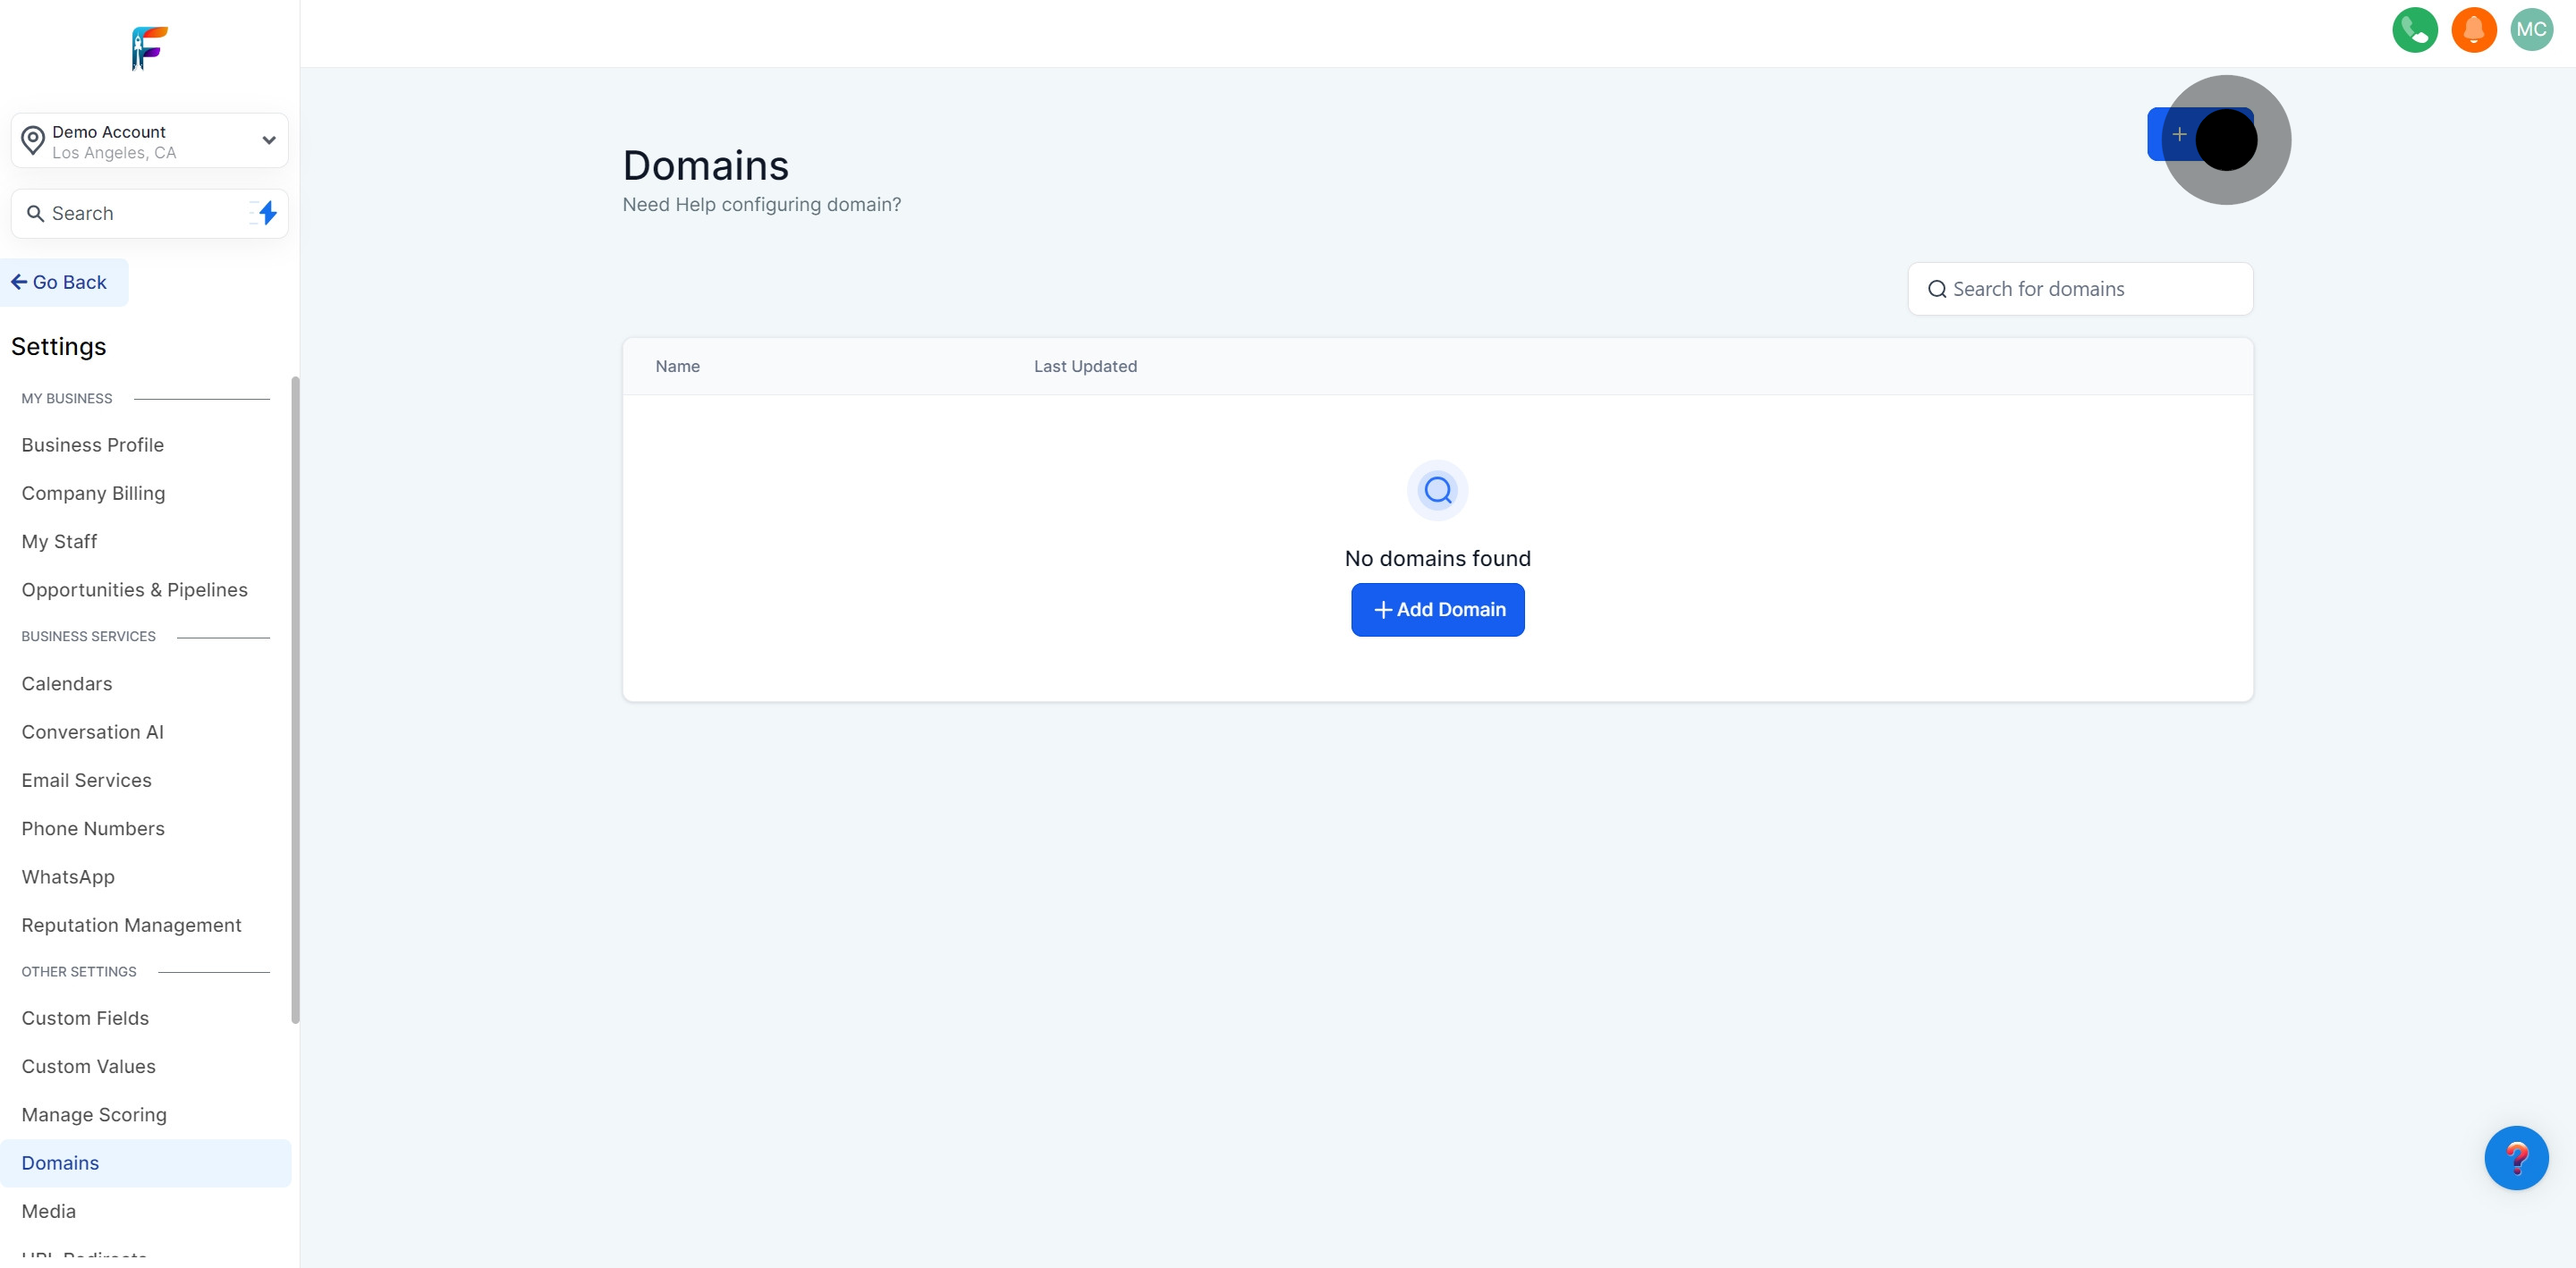Sort by the Last Updated column header

1085,367
